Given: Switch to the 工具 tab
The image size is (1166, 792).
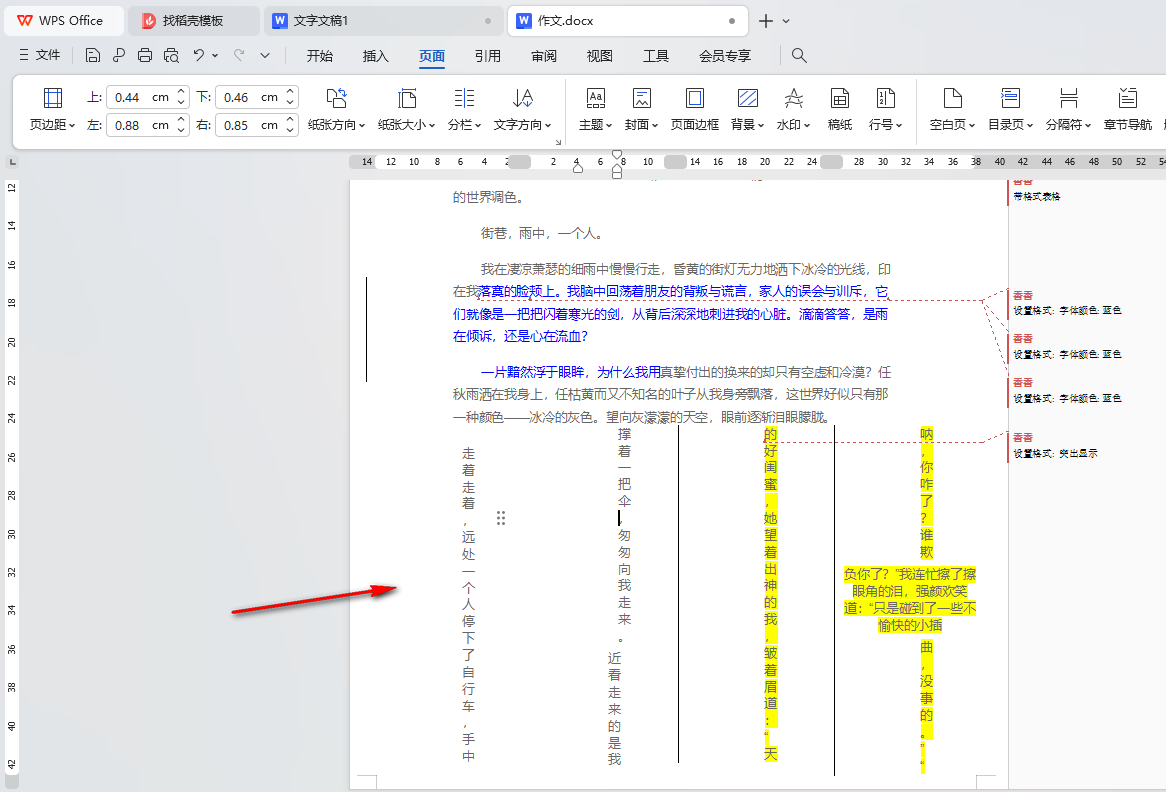Looking at the screenshot, I should (656, 56).
